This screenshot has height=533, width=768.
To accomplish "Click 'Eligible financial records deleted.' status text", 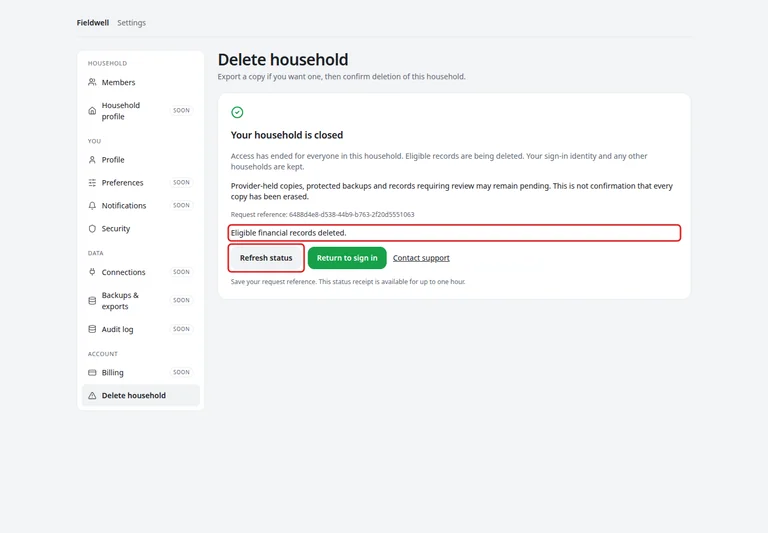I will (x=288, y=233).
